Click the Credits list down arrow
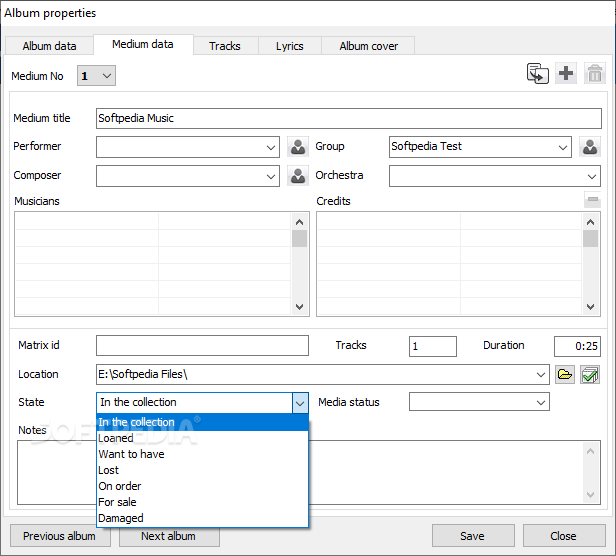The width and height of the screenshot is (616, 556). click(590, 306)
